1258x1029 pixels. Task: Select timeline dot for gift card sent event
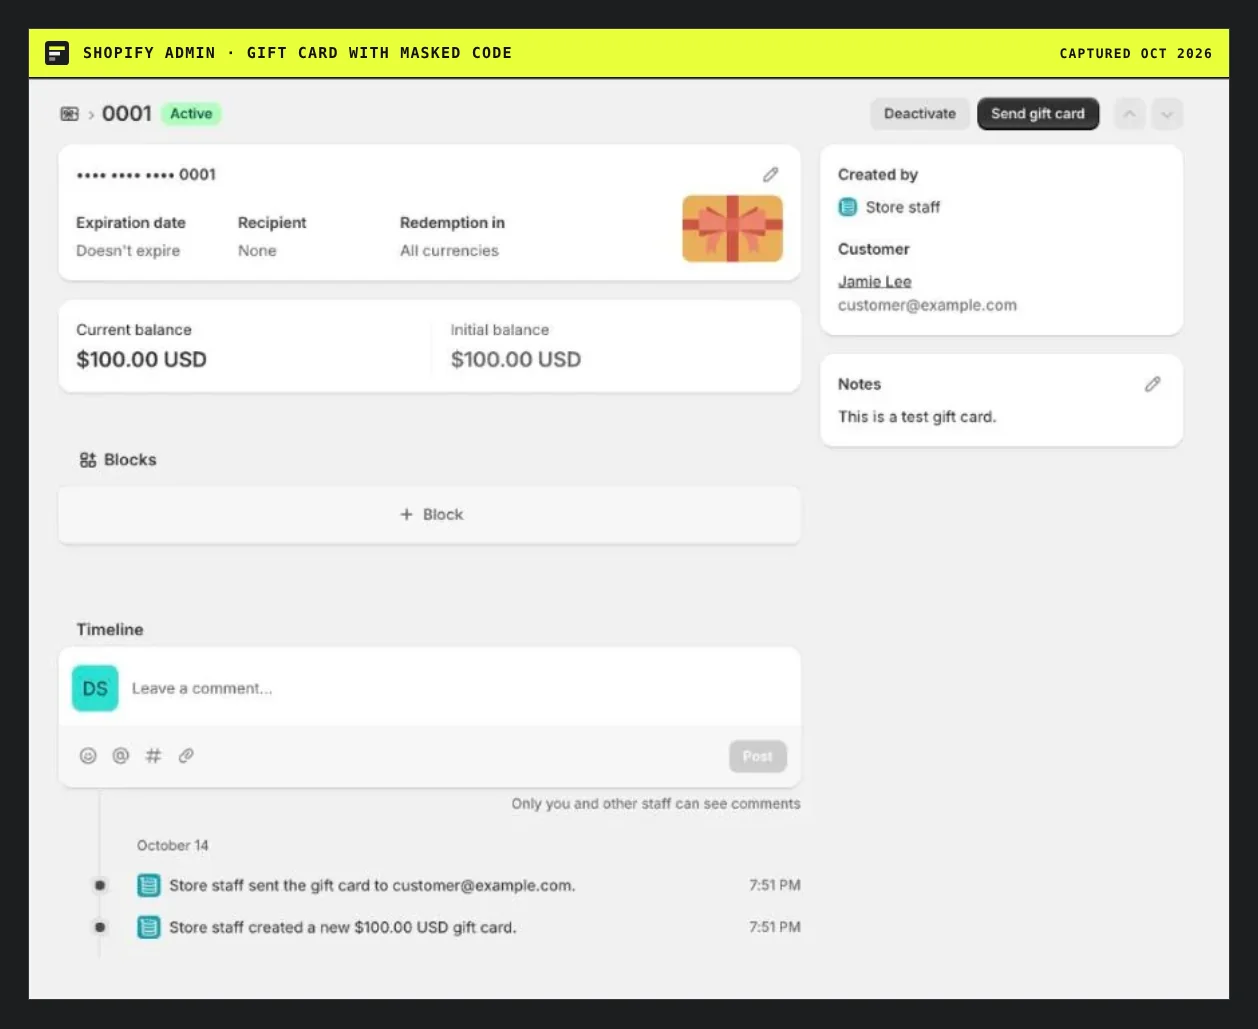pyautogui.click(x=100, y=885)
